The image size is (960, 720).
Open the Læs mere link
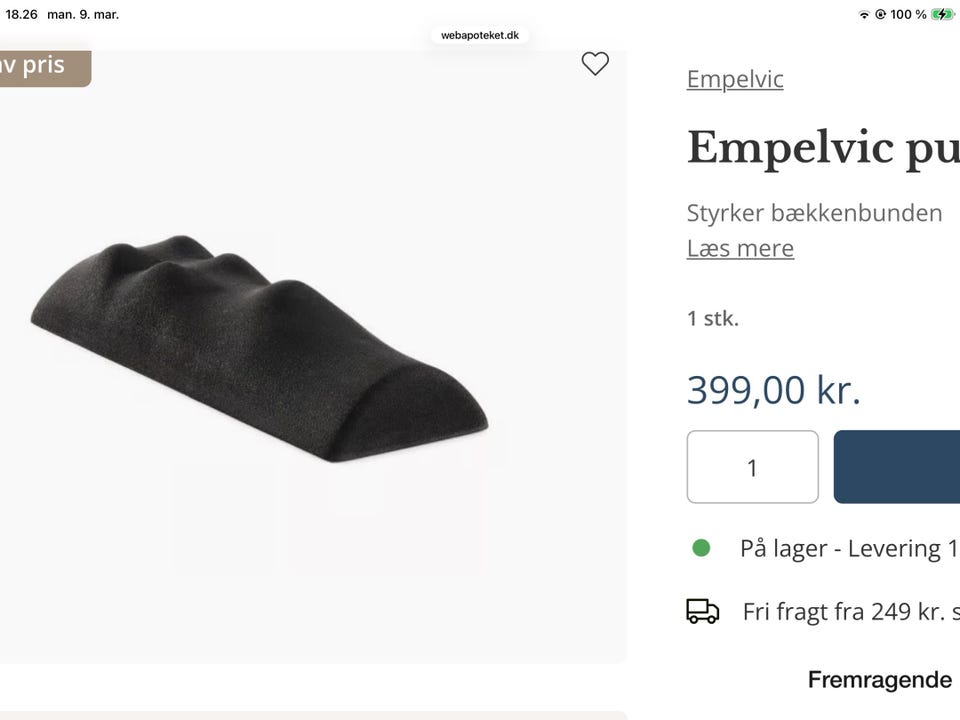click(740, 249)
